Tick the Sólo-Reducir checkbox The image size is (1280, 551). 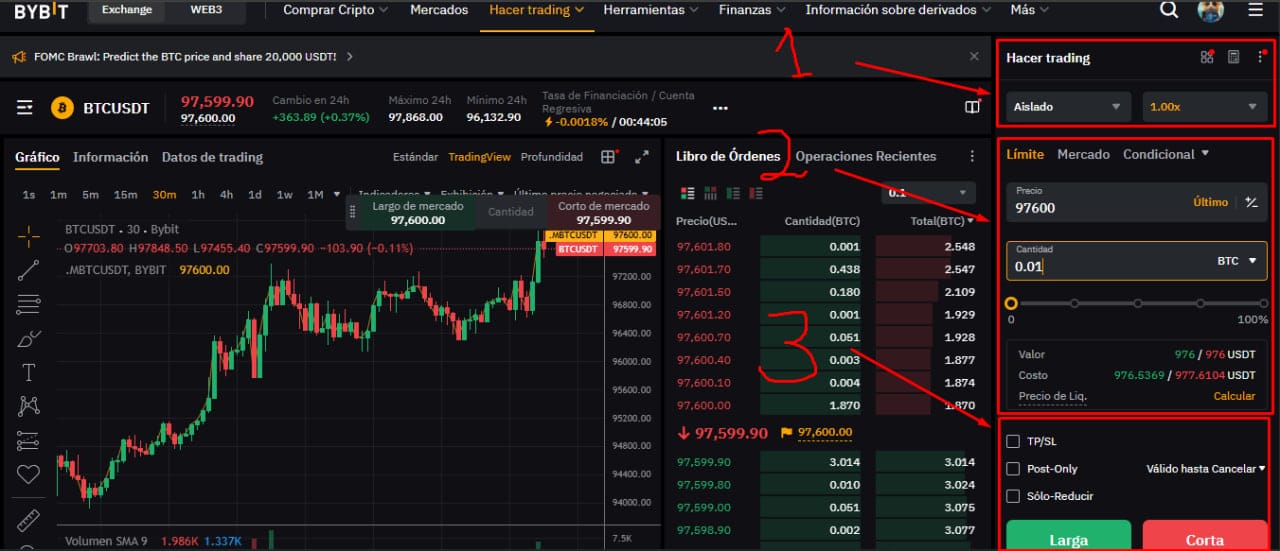tap(1013, 496)
